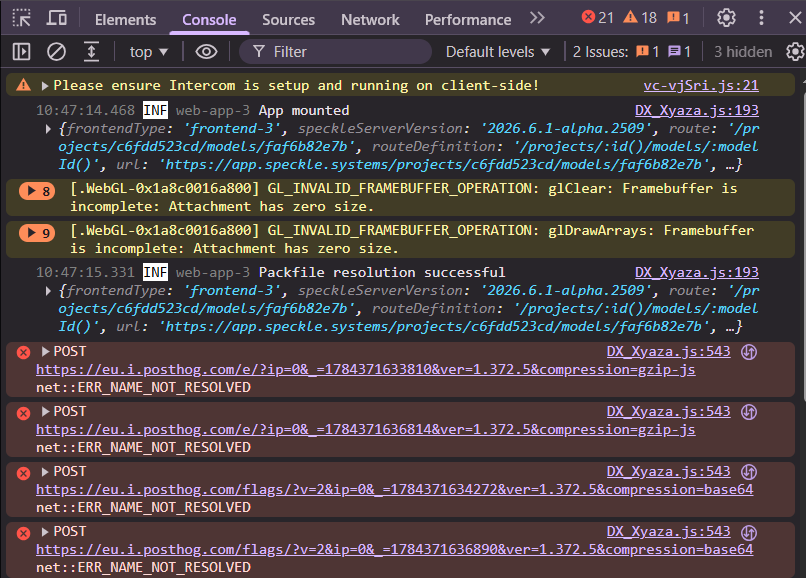The width and height of the screenshot is (806, 578).
Task: Expand the POST error ending 1784371633810
Action: pyautogui.click(x=45, y=351)
